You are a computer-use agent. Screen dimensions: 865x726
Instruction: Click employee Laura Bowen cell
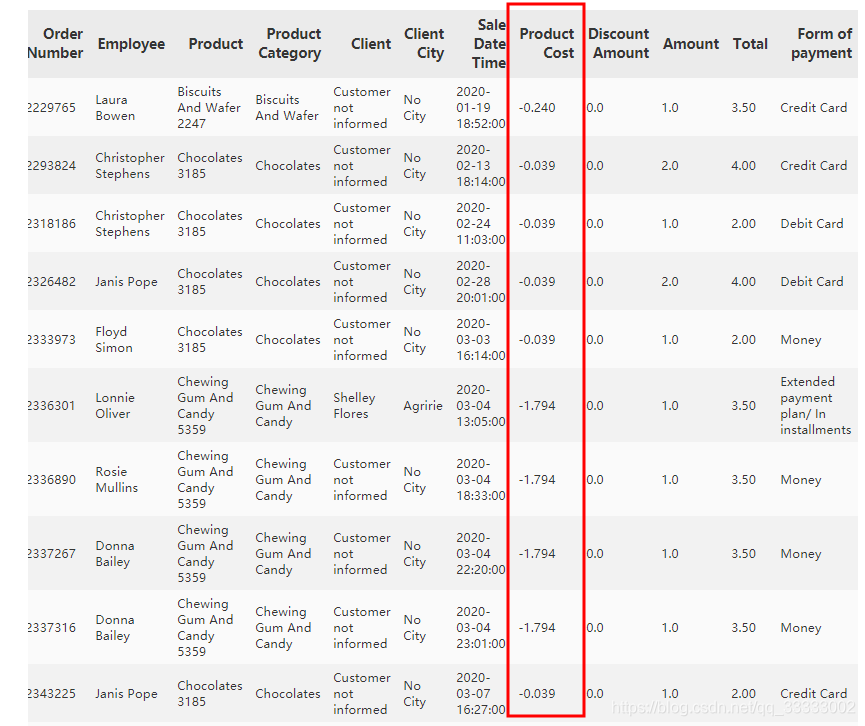(x=115, y=108)
